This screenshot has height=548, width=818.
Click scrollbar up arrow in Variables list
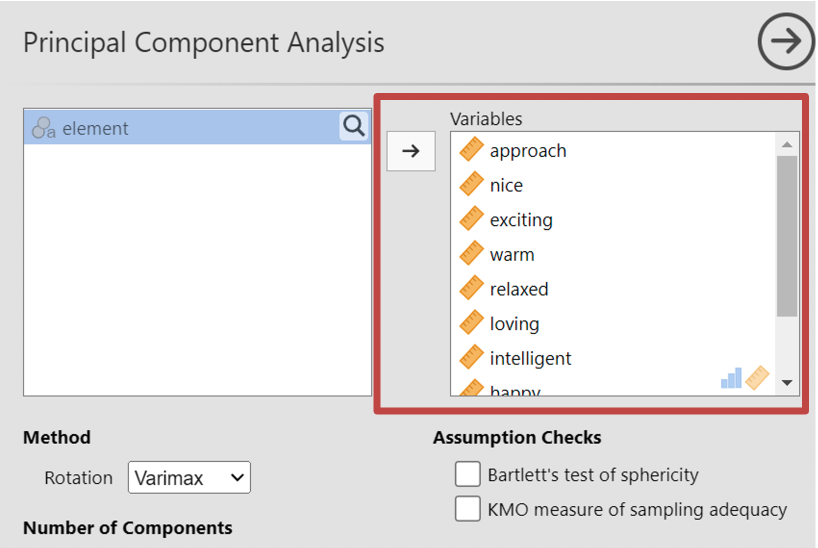[x=787, y=145]
